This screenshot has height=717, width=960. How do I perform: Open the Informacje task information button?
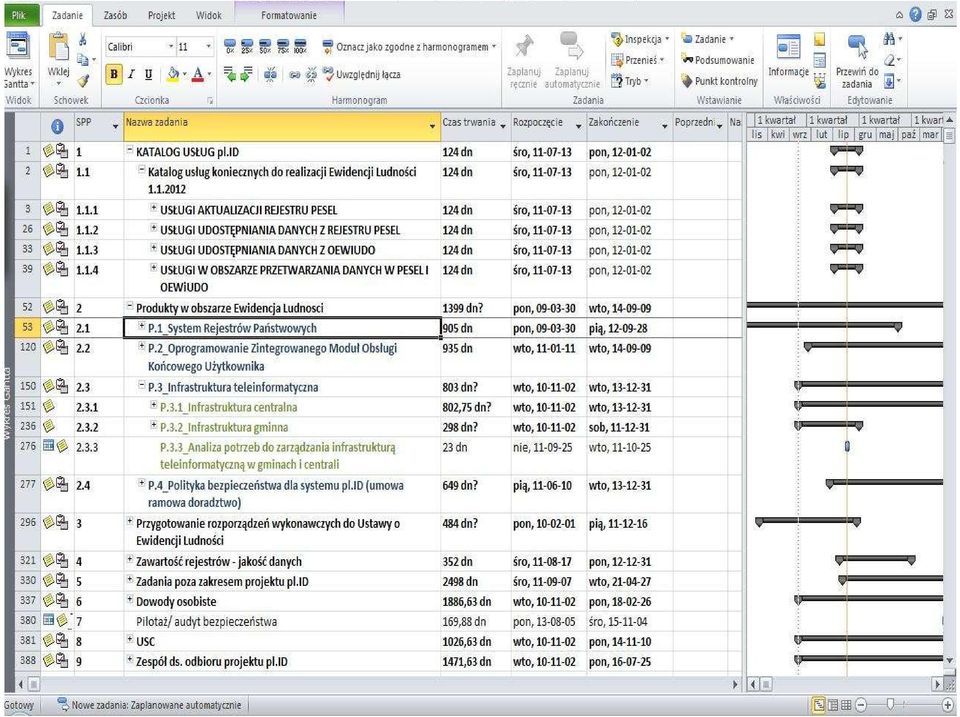[x=788, y=57]
